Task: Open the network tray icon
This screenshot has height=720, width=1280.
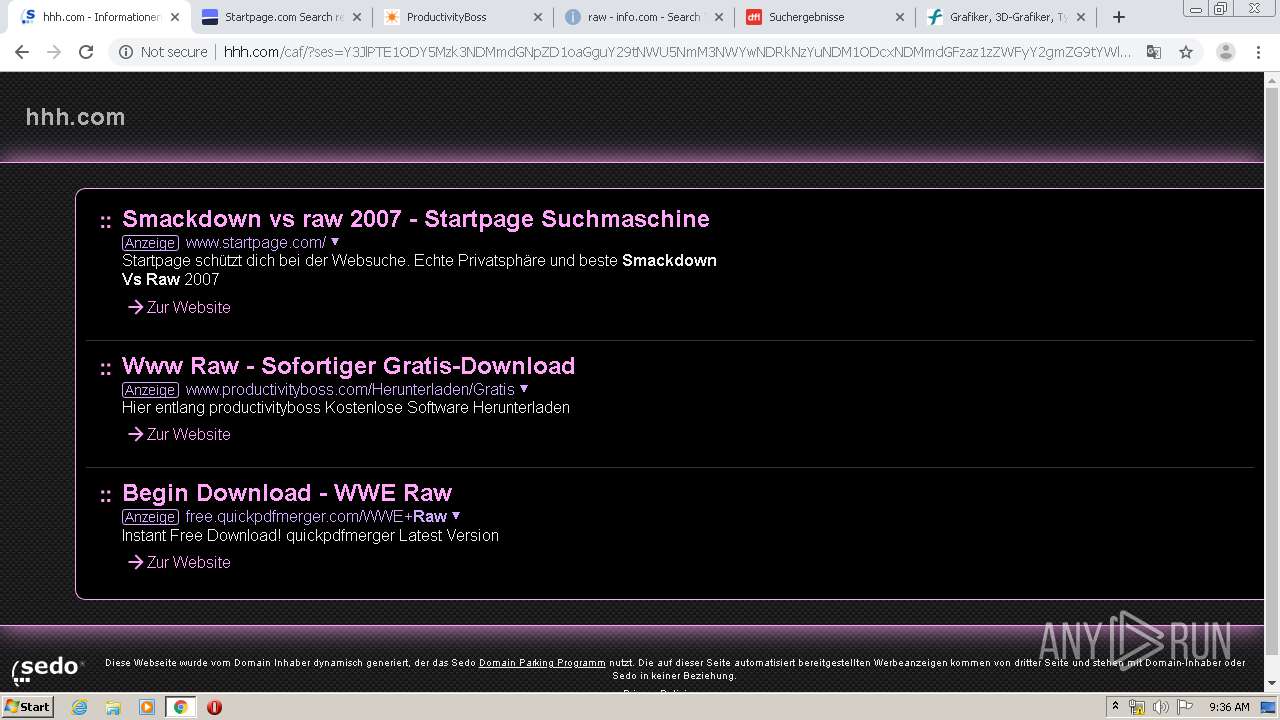Action: point(1137,707)
